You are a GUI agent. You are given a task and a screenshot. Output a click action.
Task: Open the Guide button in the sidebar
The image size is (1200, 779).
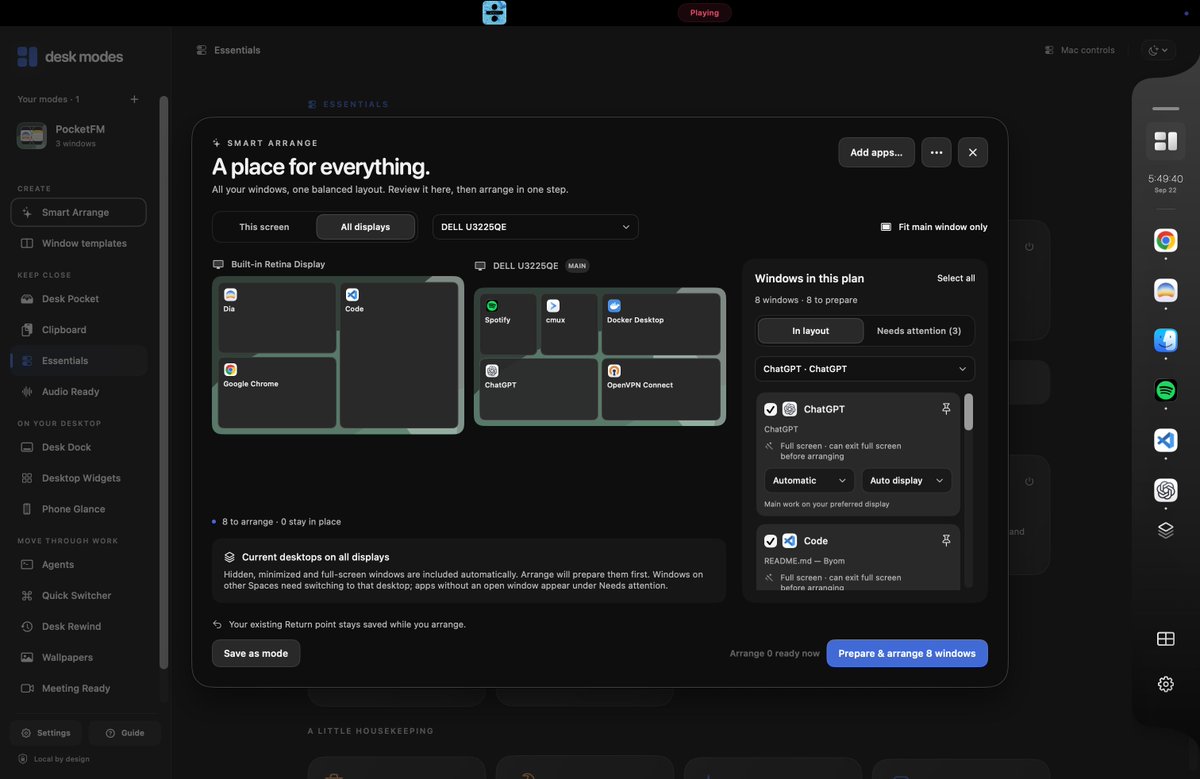125,733
